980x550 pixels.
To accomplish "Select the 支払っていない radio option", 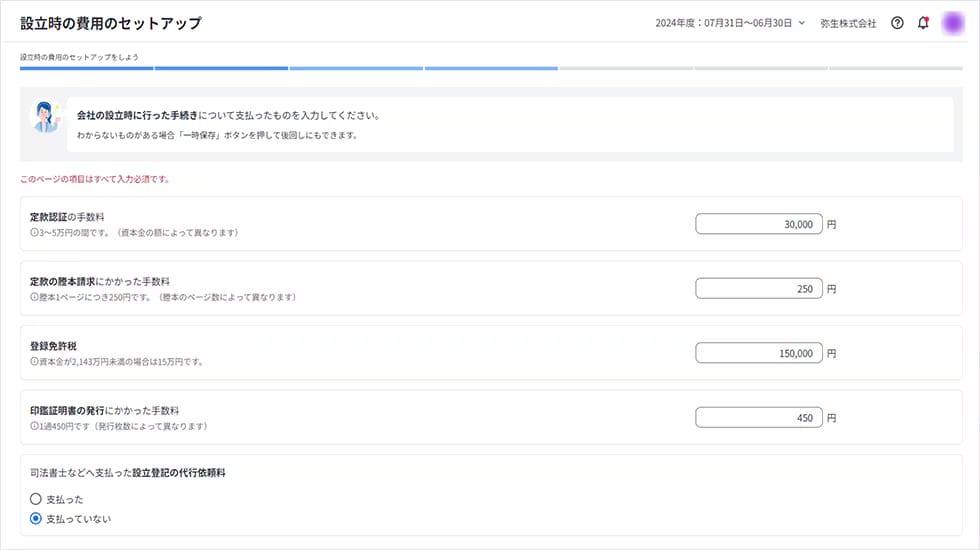I will pos(36,519).
